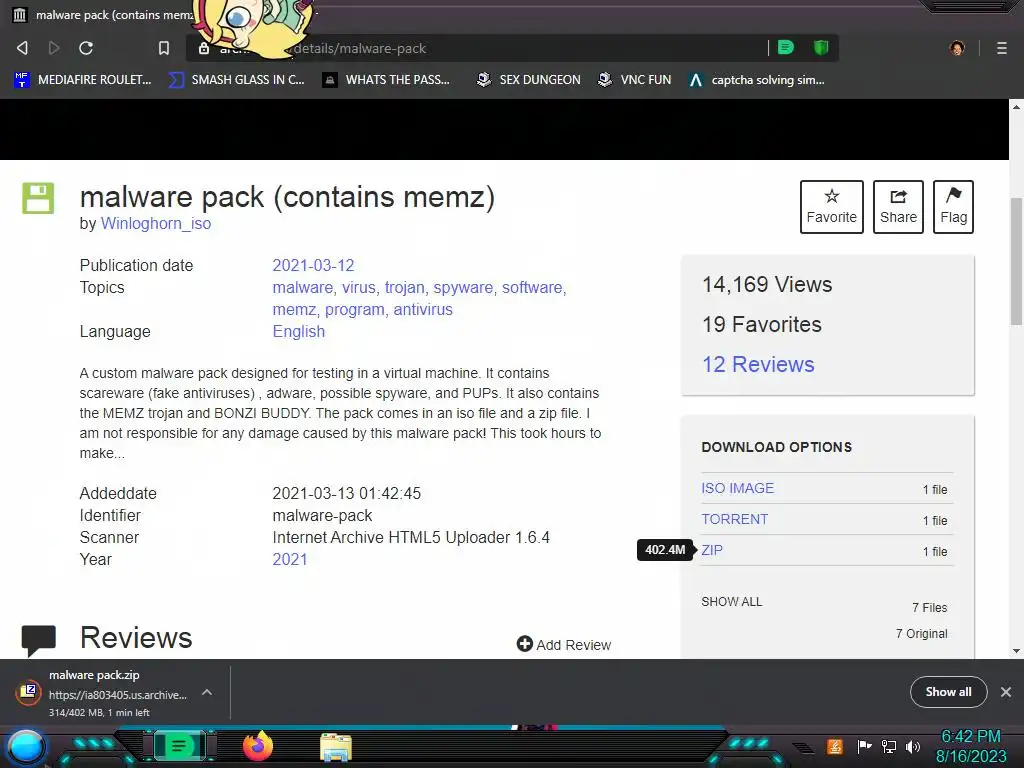Image resolution: width=1024 pixels, height=768 pixels.
Task: Open the green chat app on taskbar
Action: coord(178,746)
